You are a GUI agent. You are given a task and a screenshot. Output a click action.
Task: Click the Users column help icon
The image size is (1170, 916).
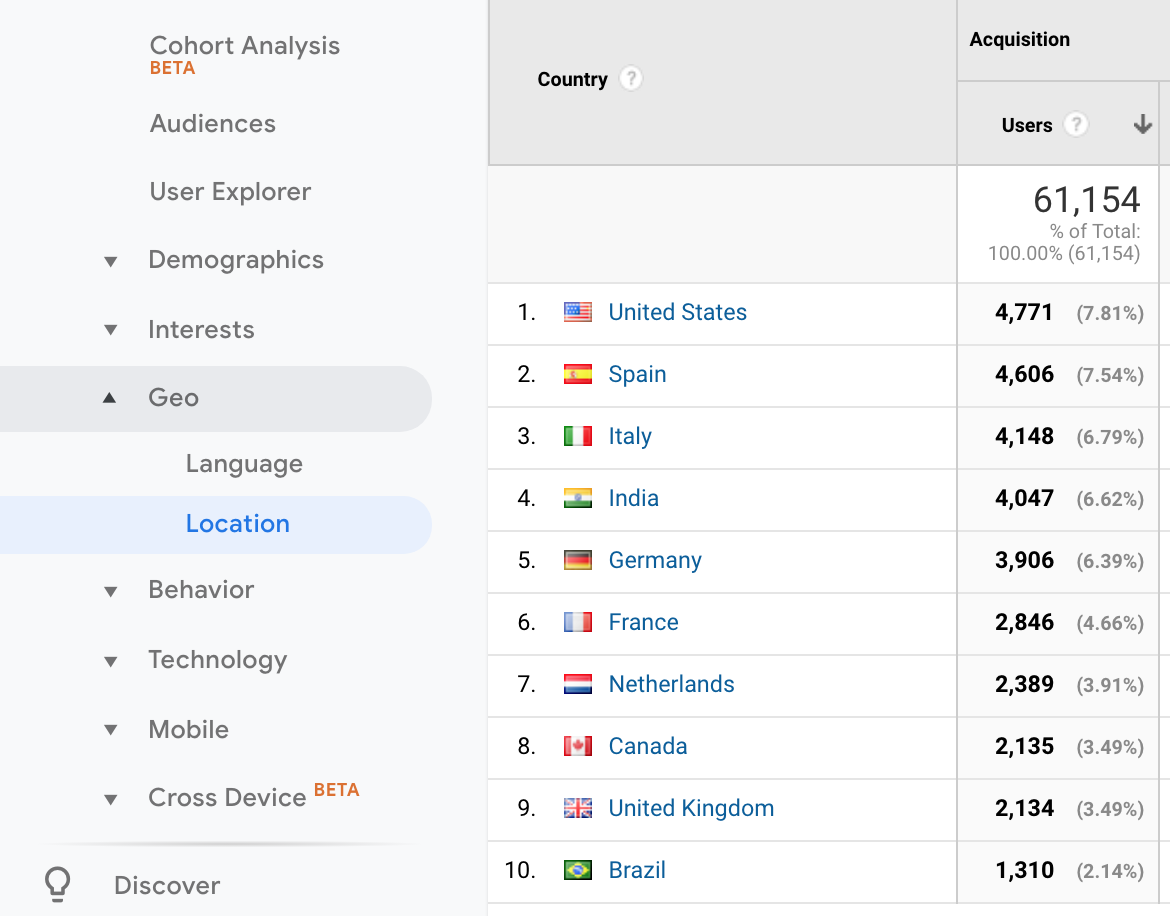coord(1076,125)
